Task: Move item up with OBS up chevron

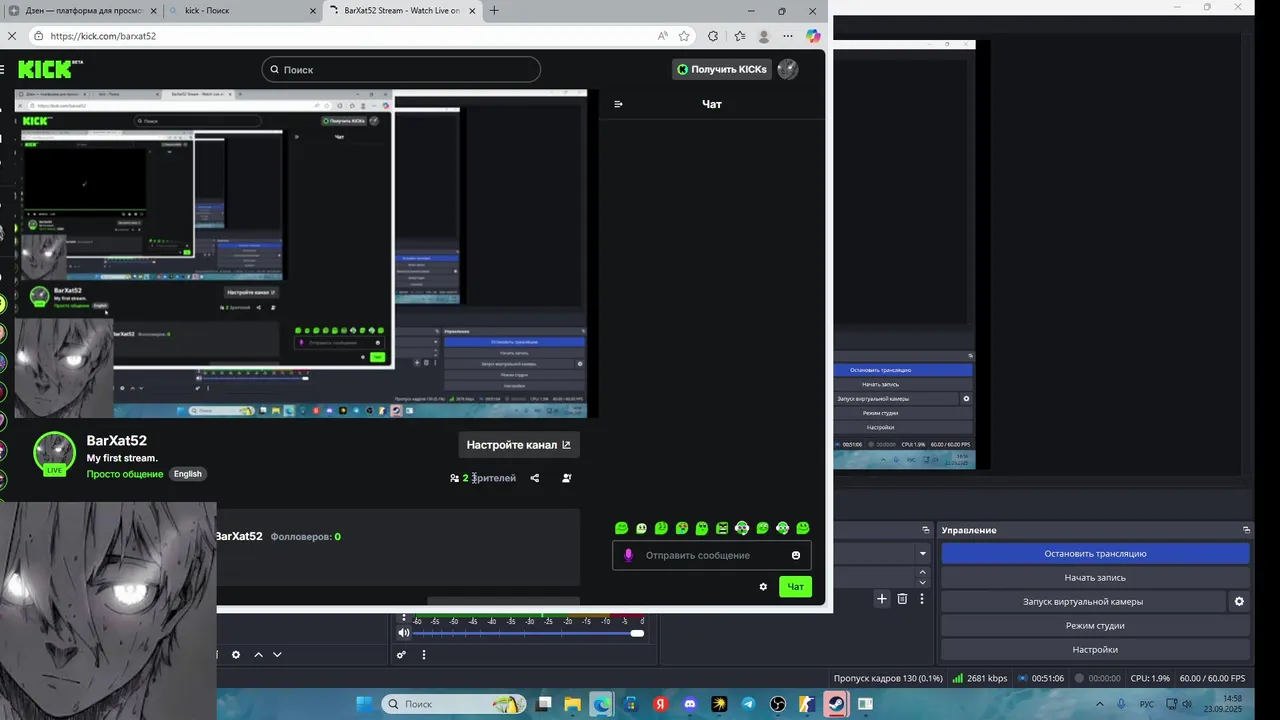Action: click(923, 572)
